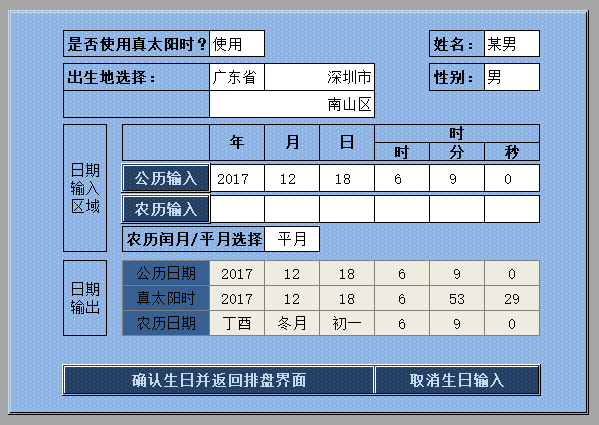Click the 日期输出 side label
This screenshot has width=599, height=425.
pyautogui.click(x=85, y=298)
